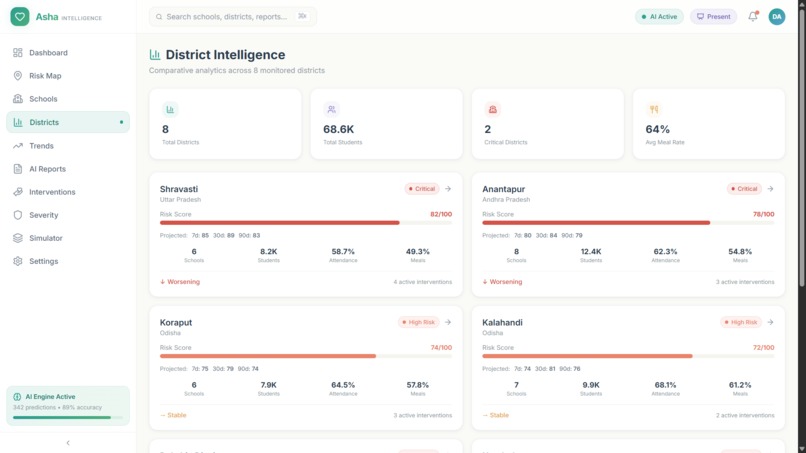The height and width of the screenshot is (453, 806).
Task: Click the Settings gear icon
Action: [17, 261]
